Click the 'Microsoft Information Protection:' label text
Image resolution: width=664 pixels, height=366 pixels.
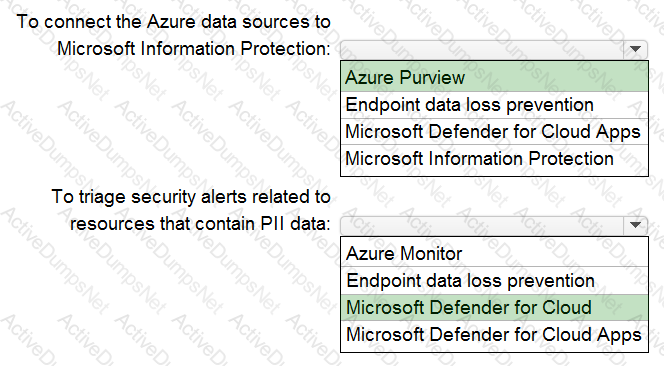pos(194,49)
